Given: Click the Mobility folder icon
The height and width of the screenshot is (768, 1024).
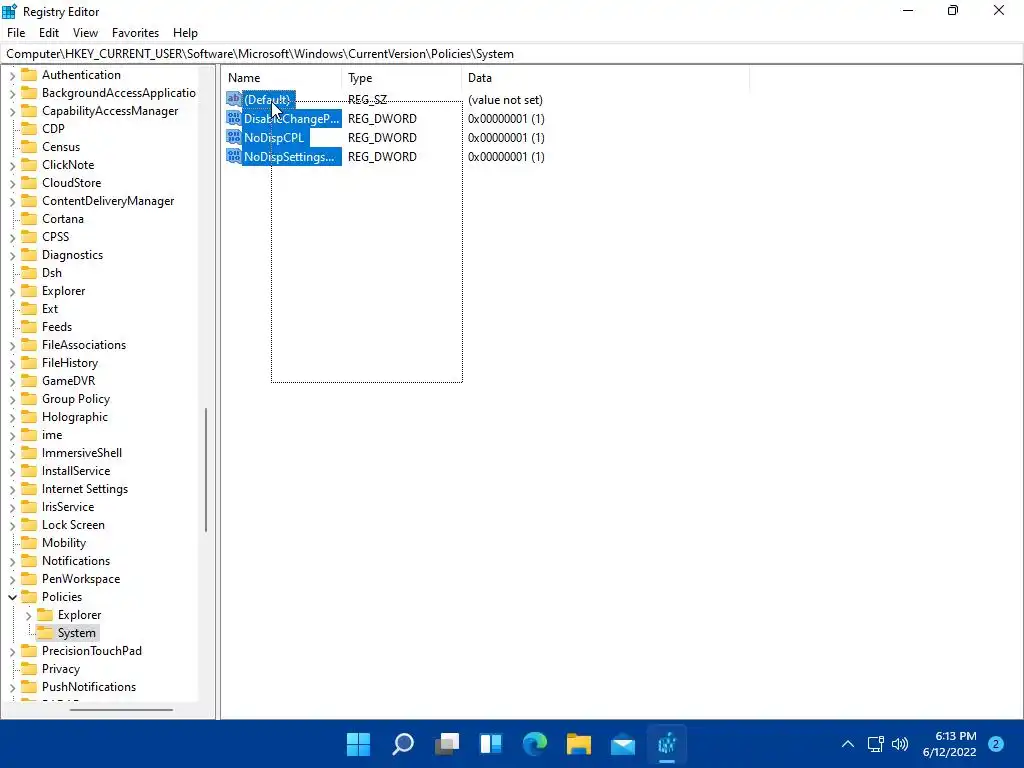Looking at the screenshot, I should [x=29, y=543].
